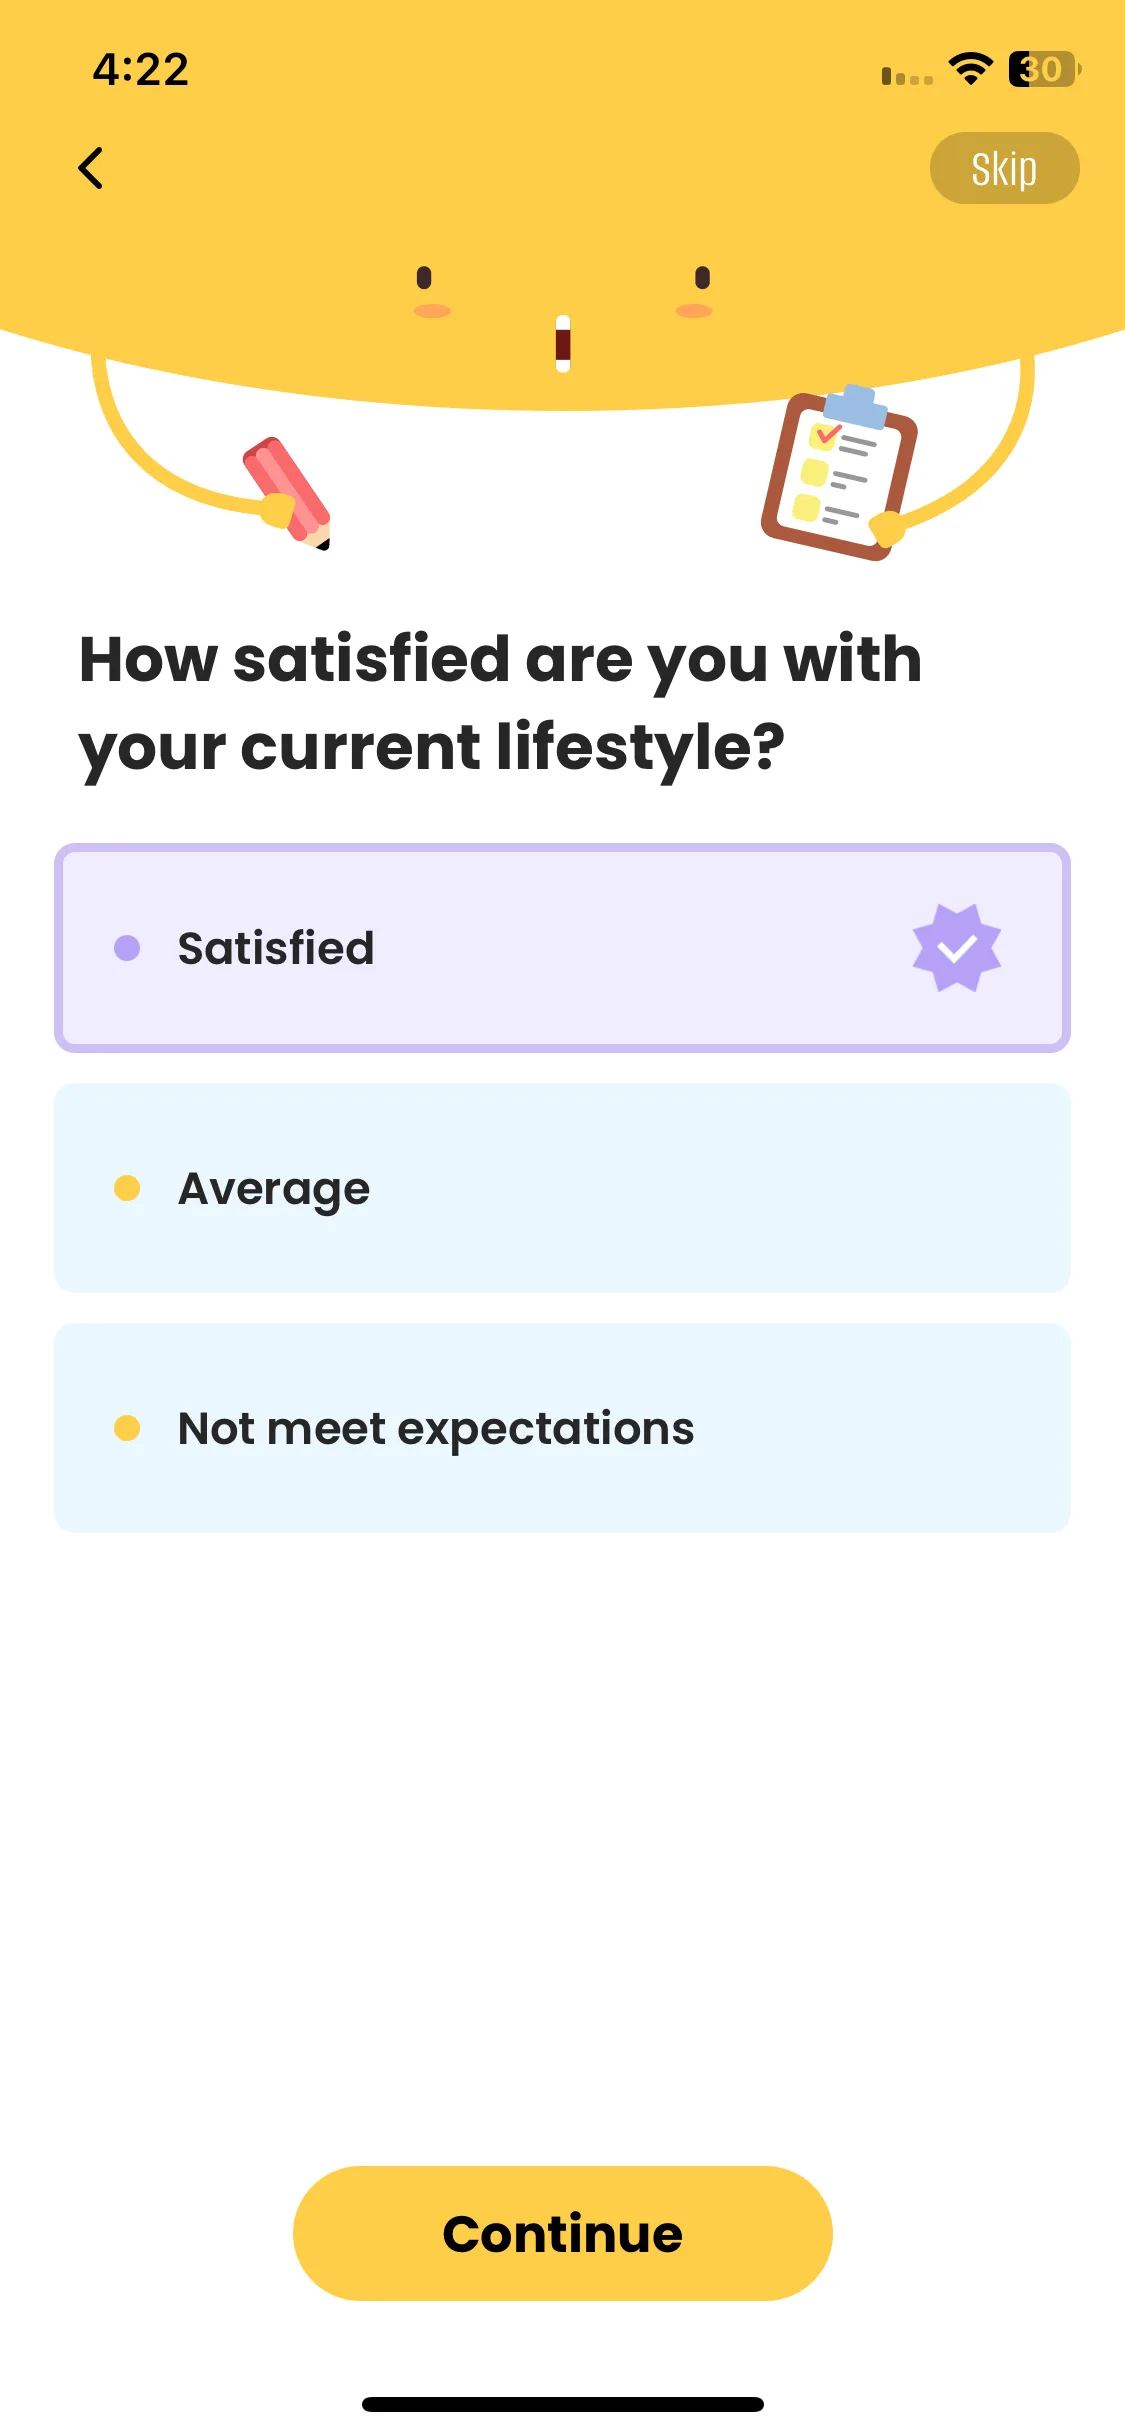Viewport: 1125px width, 2436px height.
Task: Tap the mascot's mouth
Action: [x=563, y=344]
